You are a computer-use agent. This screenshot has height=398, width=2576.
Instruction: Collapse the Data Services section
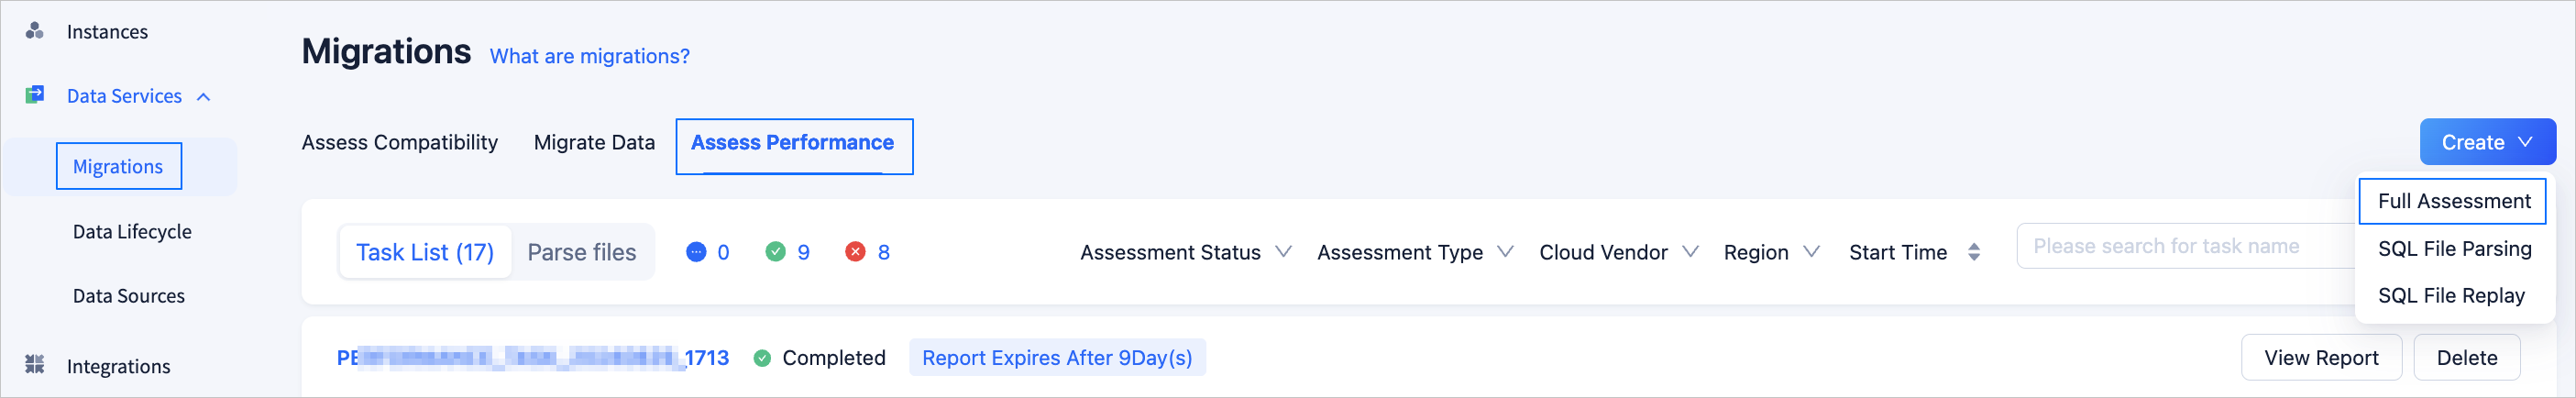(x=204, y=97)
